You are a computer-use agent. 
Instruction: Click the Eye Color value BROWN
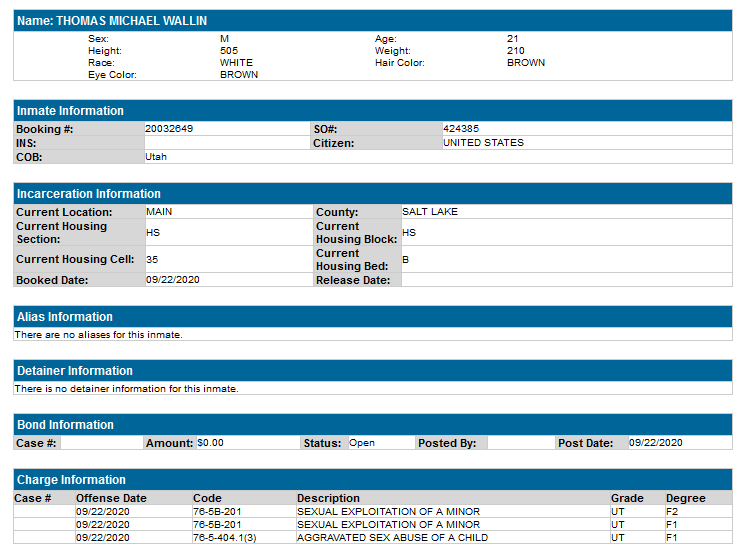(239, 75)
